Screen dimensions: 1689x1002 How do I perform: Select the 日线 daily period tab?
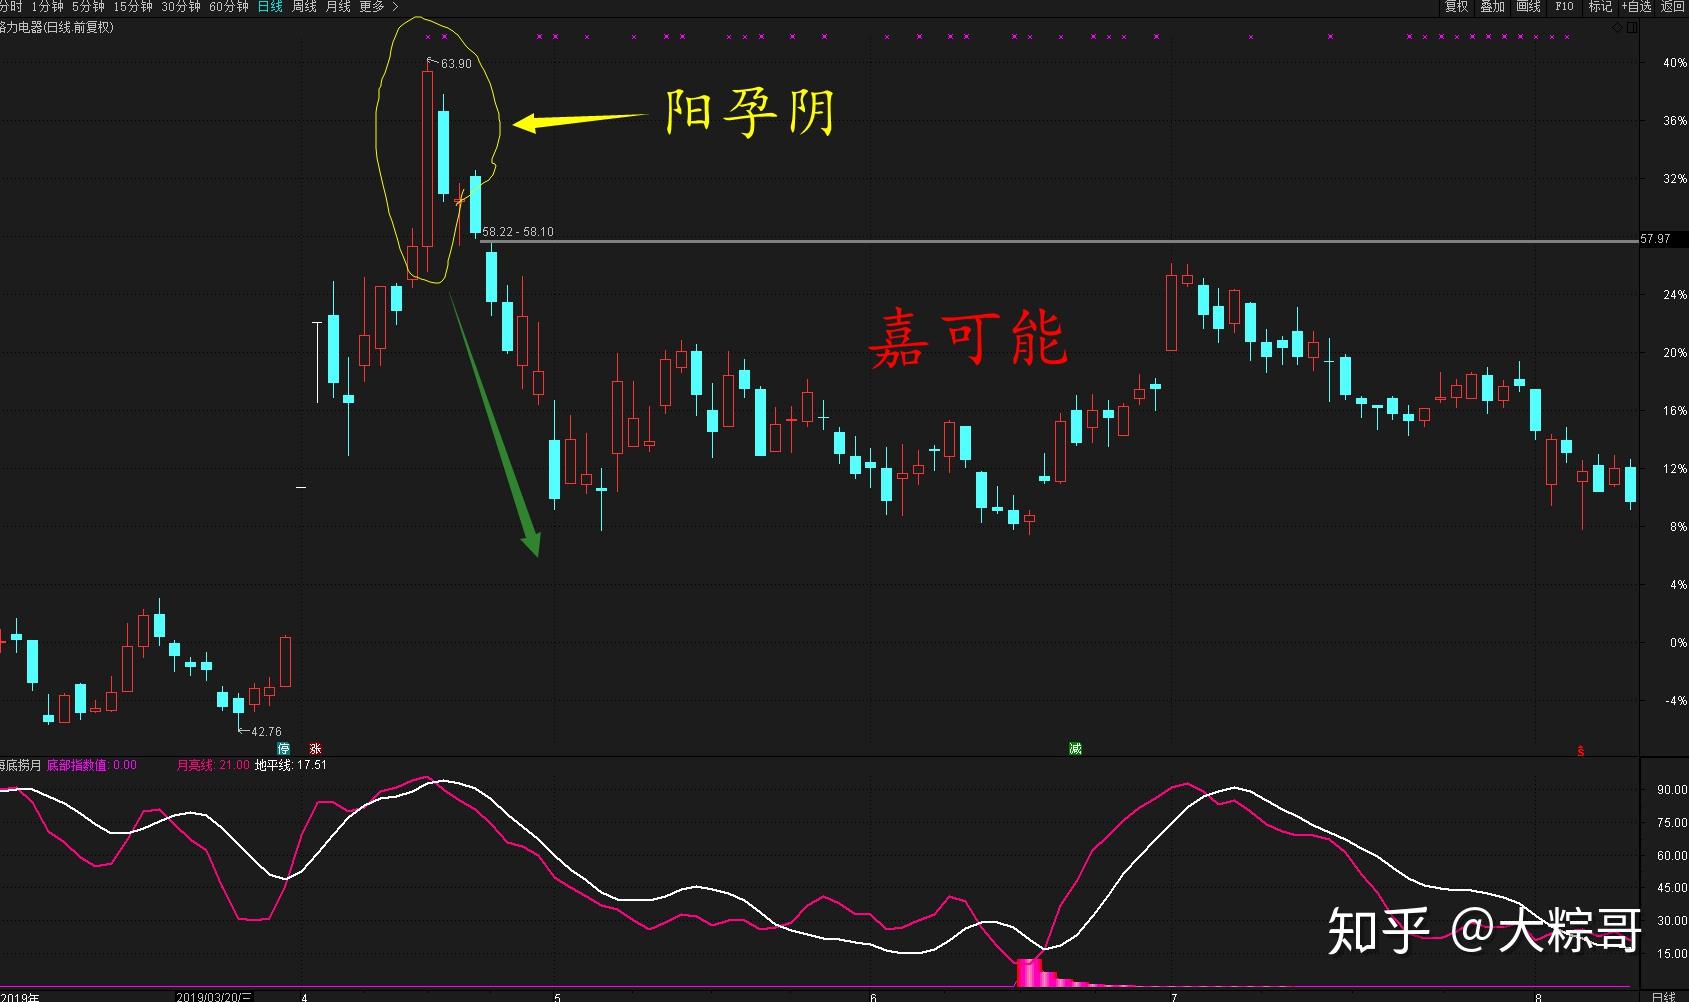(x=270, y=7)
